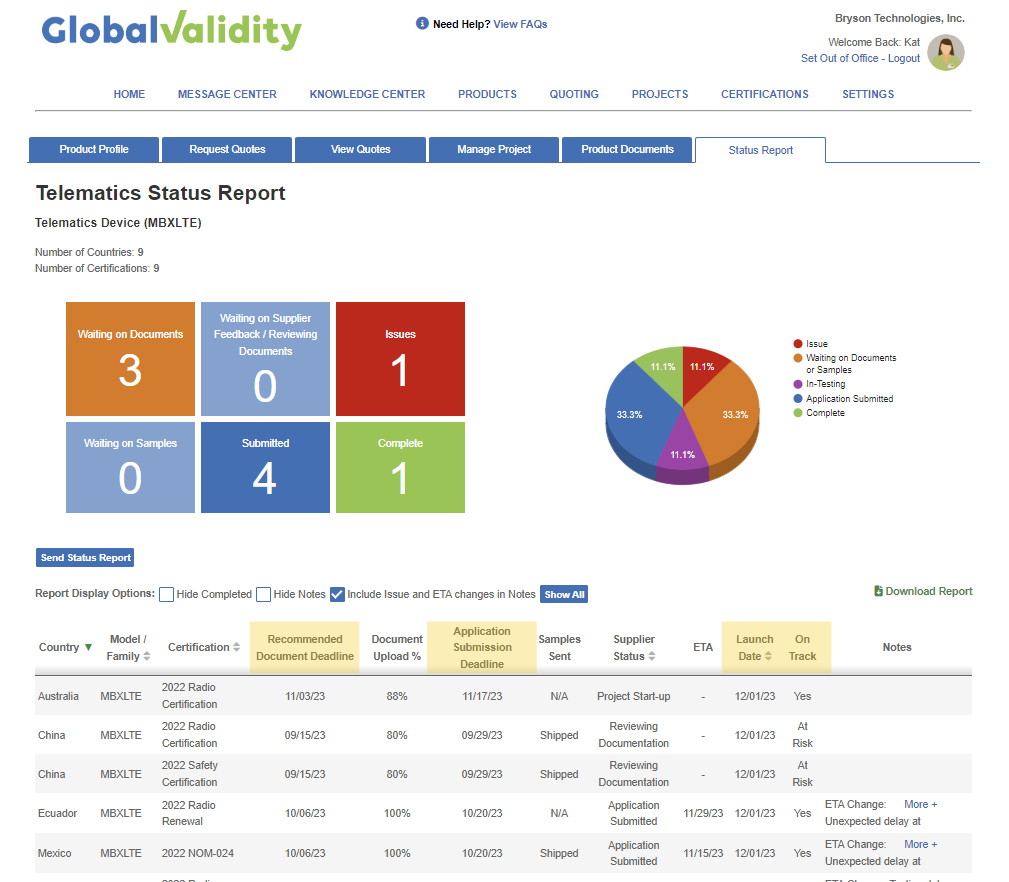
Task: Click the Show All button
Action: [564, 594]
